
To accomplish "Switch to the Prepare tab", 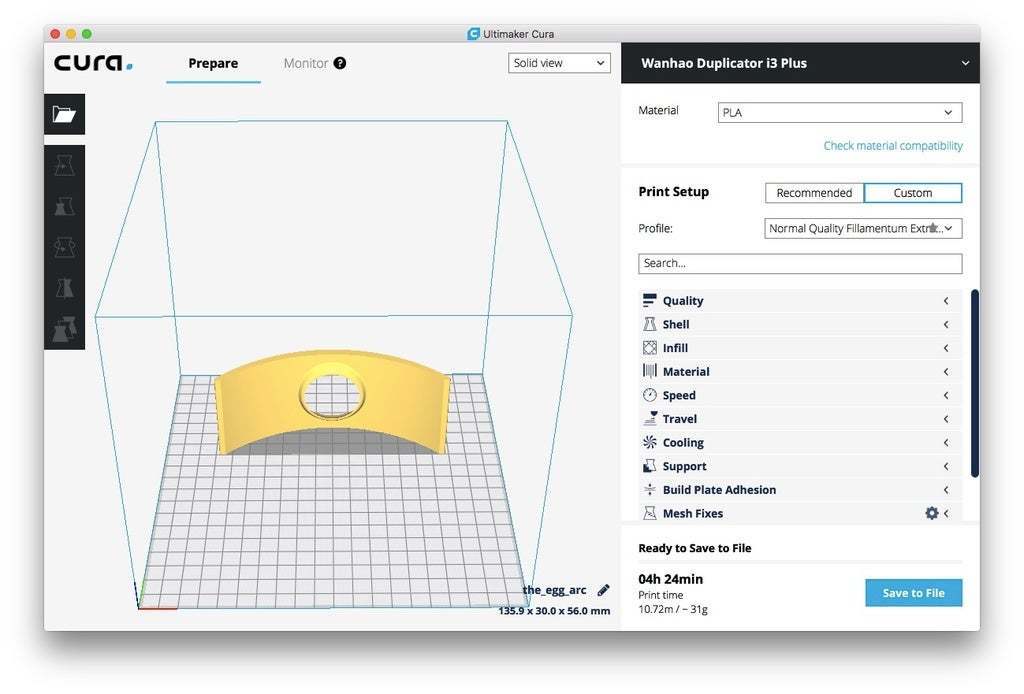I will (x=213, y=63).
